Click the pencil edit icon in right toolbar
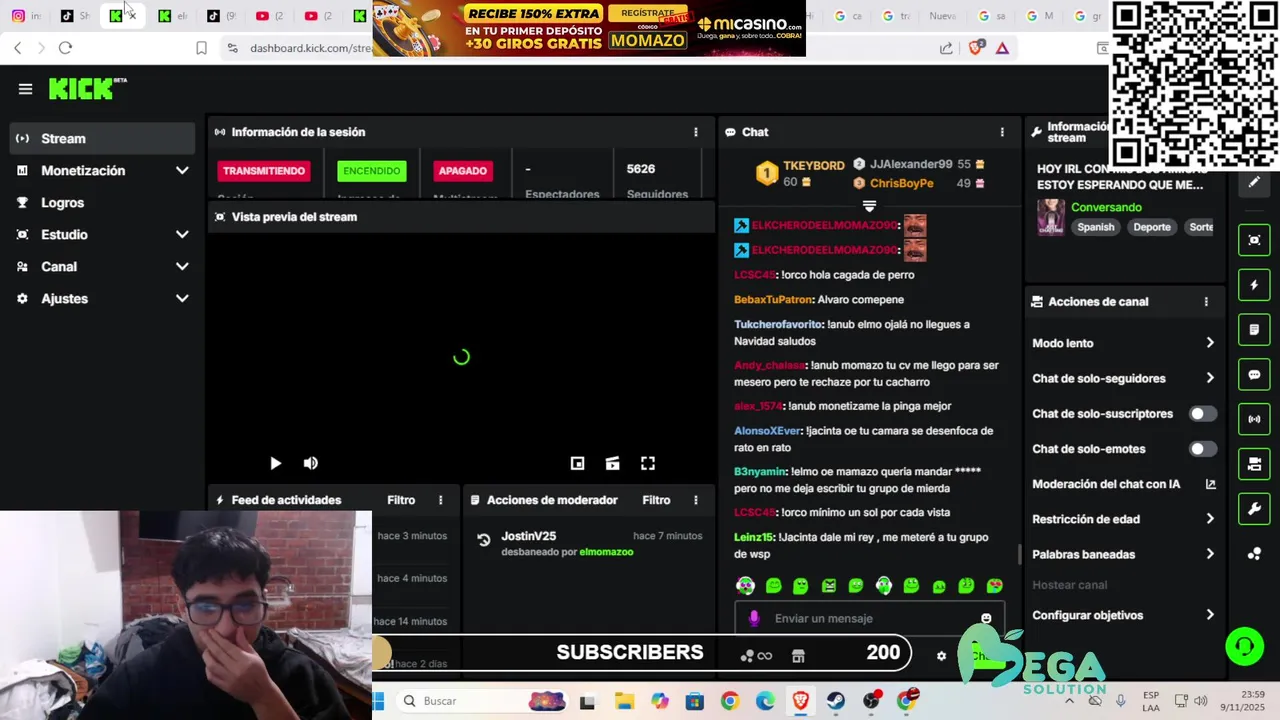 point(1254,182)
